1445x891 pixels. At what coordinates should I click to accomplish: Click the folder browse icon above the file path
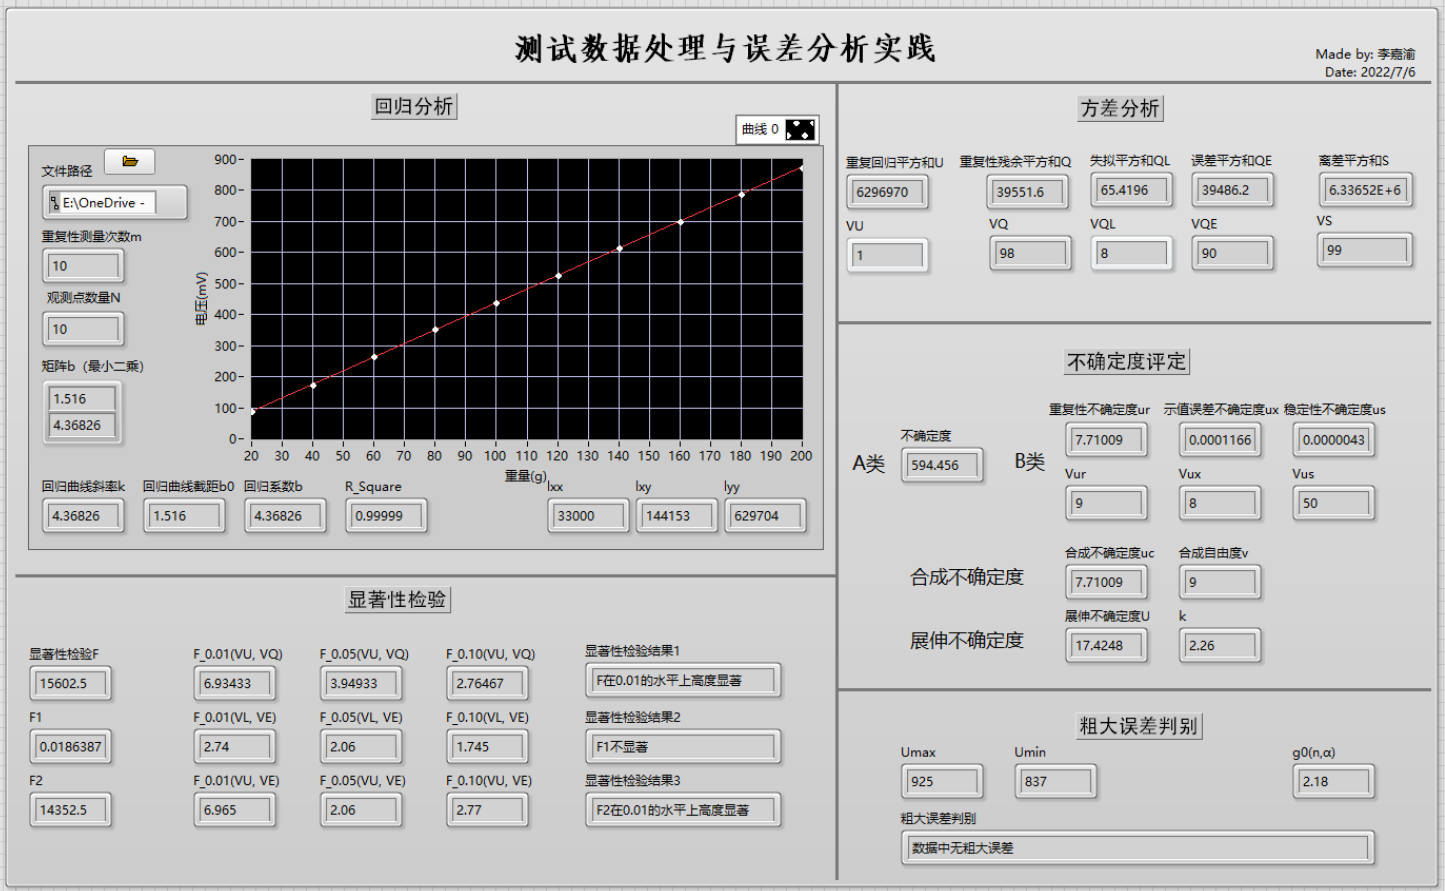[x=129, y=161]
